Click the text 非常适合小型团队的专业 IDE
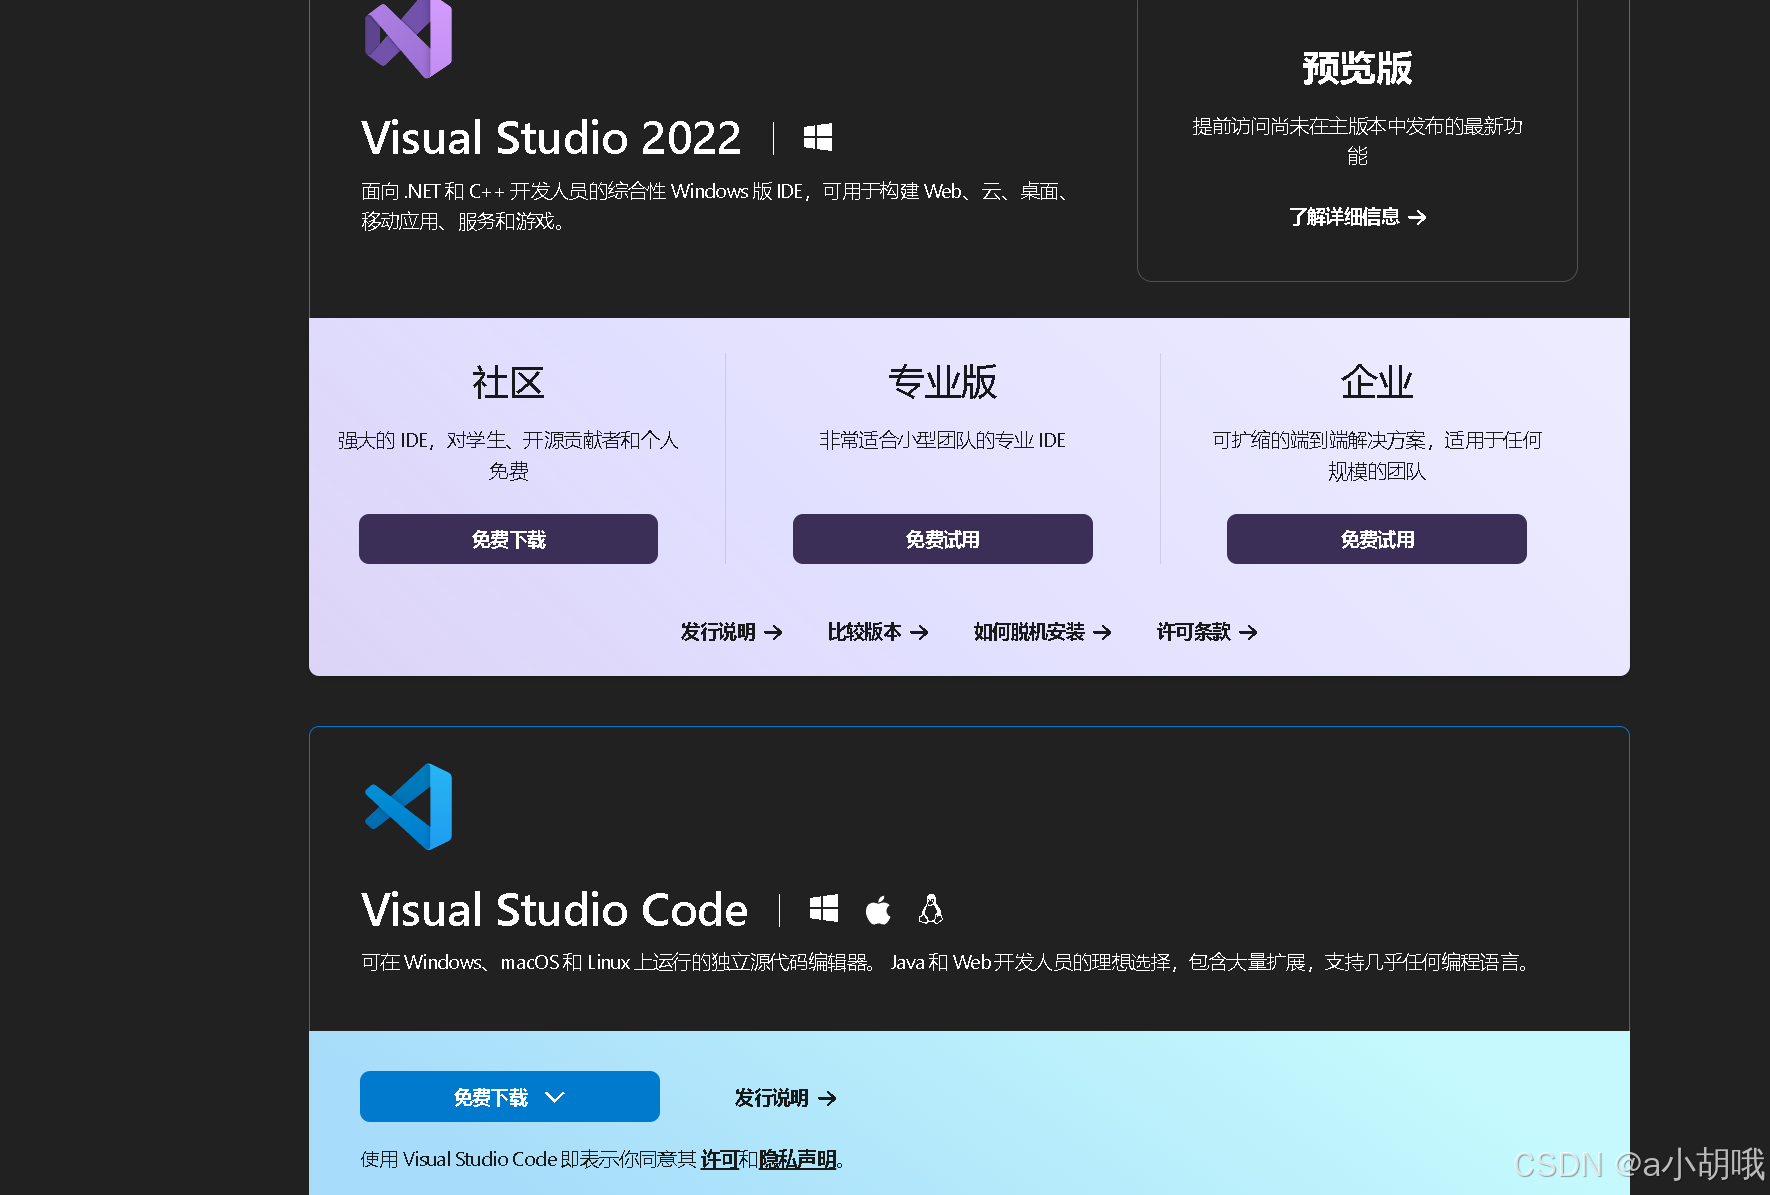Viewport: 1770px width, 1195px height. 943,440
